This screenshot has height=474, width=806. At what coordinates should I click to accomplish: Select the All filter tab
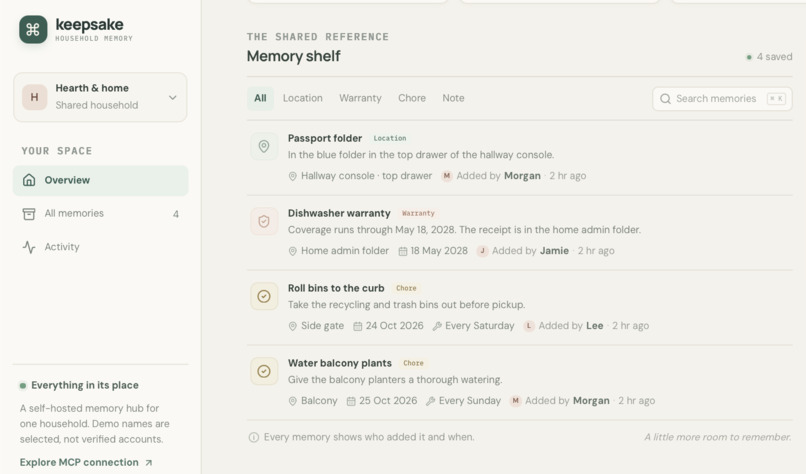(x=260, y=98)
